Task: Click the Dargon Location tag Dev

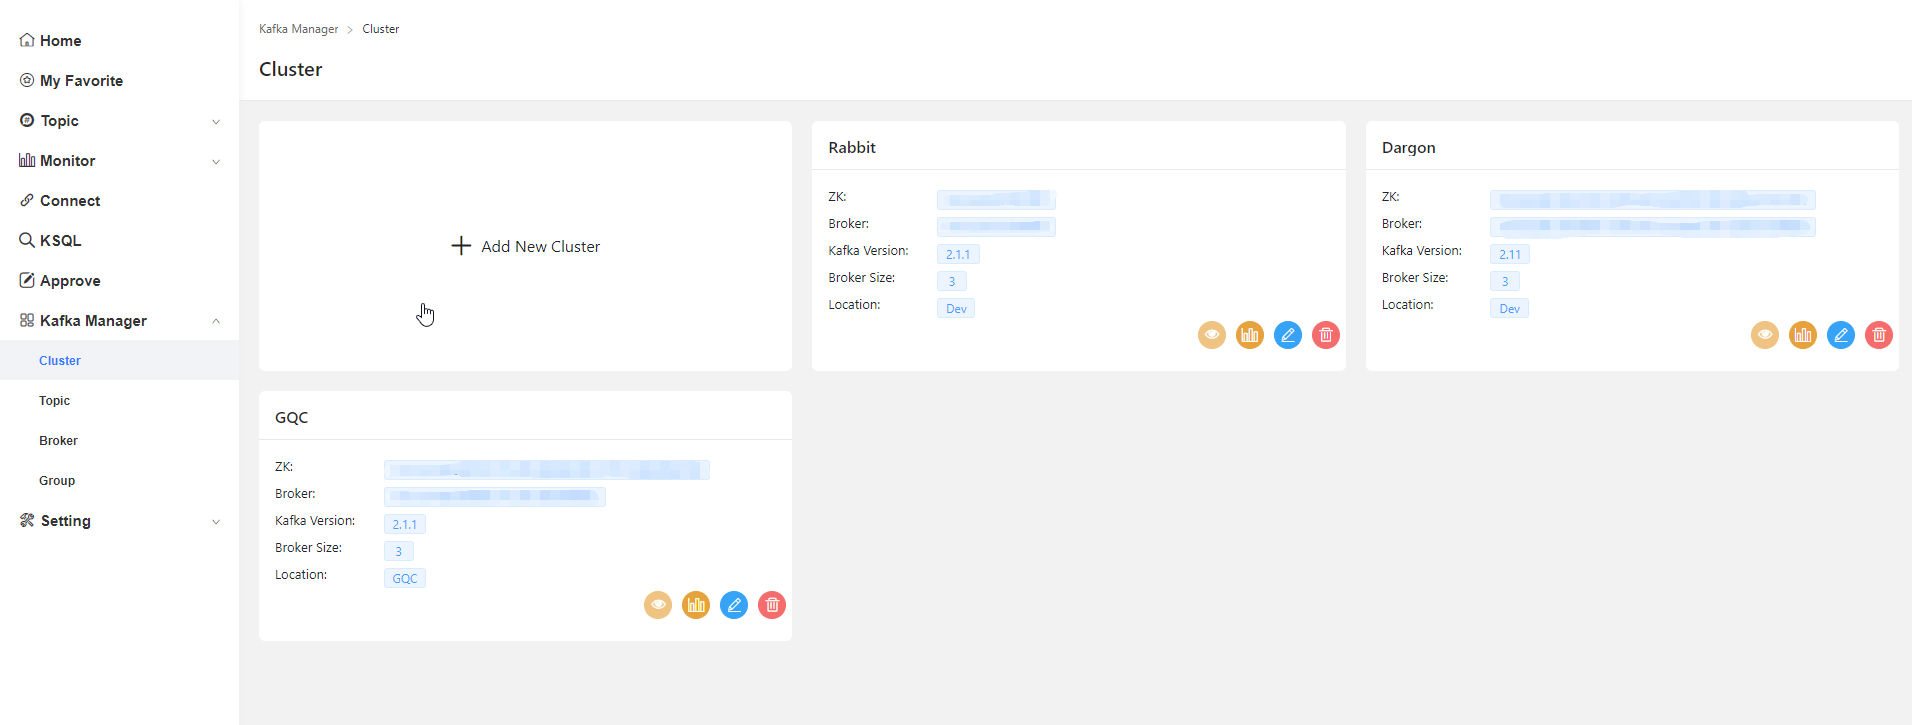Action: [x=1509, y=308]
